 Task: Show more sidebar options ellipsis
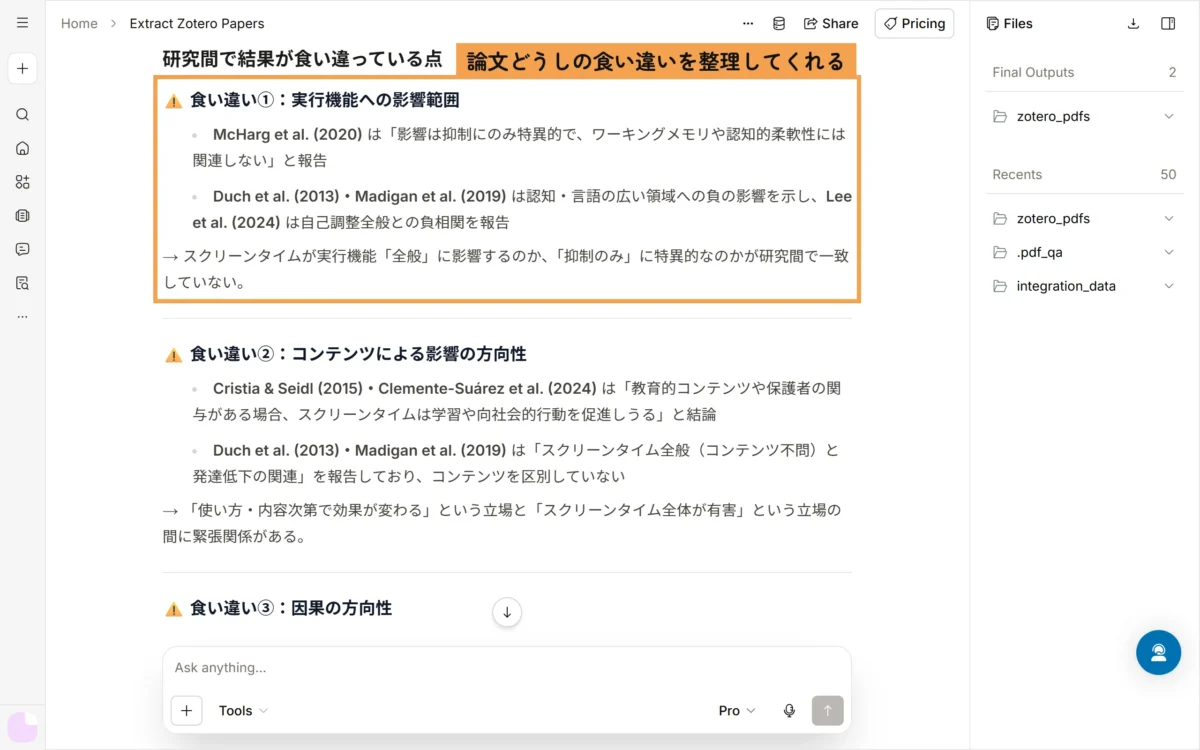tap(22, 317)
